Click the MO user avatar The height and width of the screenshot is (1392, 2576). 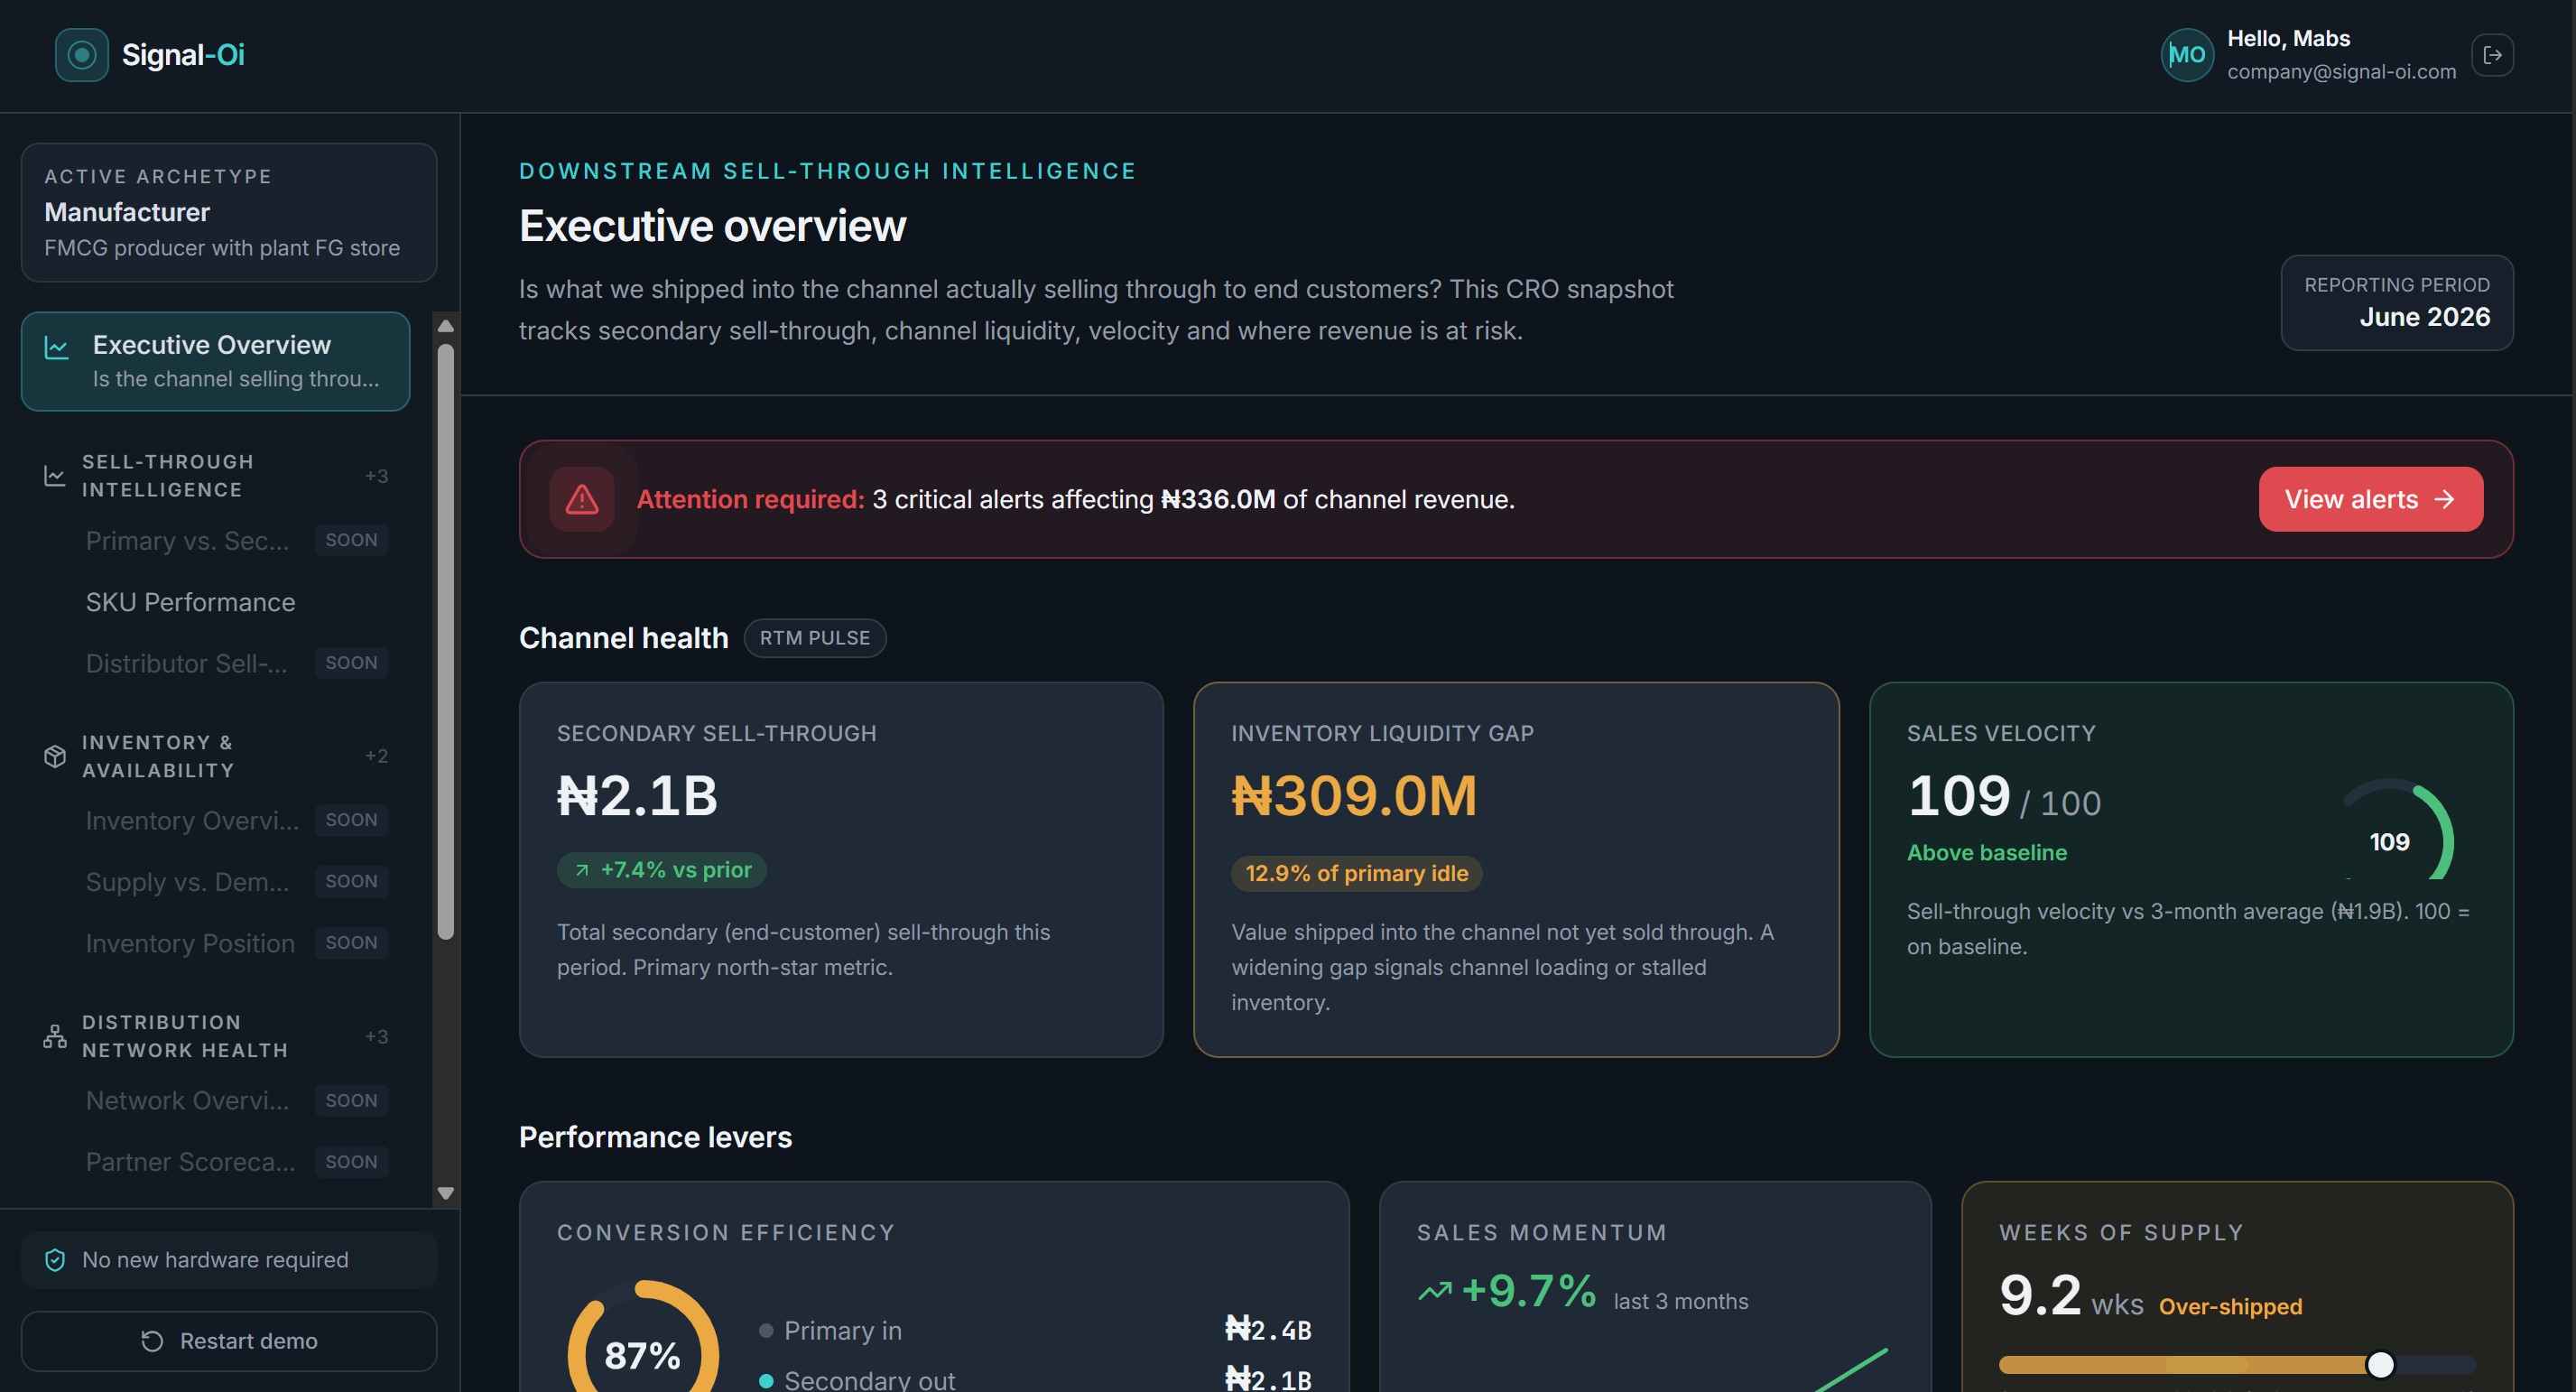pos(2187,54)
